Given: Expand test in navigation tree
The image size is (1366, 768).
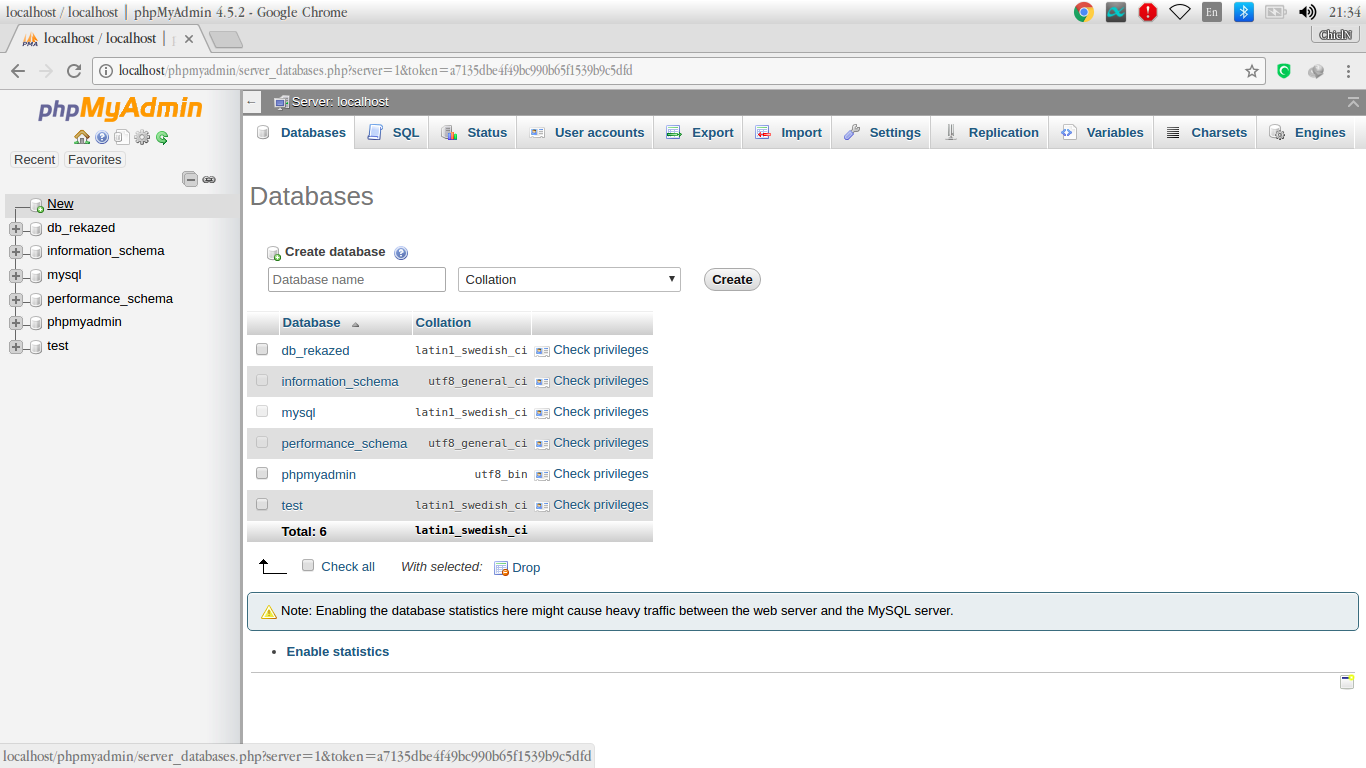Looking at the screenshot, I should tap(15, 346).
